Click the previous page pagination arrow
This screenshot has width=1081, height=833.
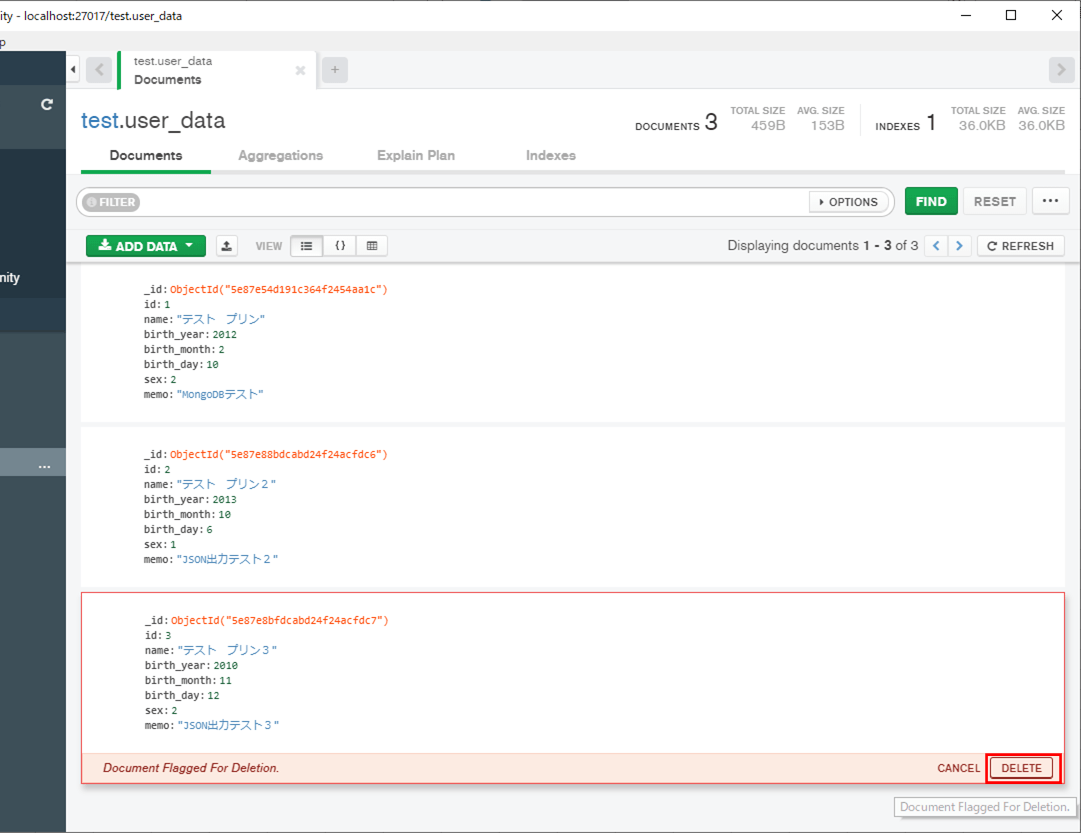coord(935,245)
